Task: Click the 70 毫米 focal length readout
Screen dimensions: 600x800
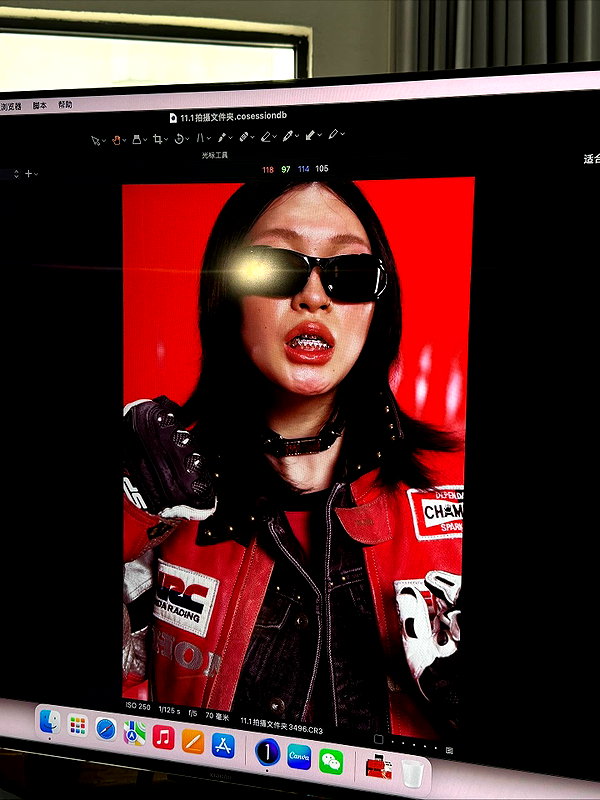Action: (217, 716)
